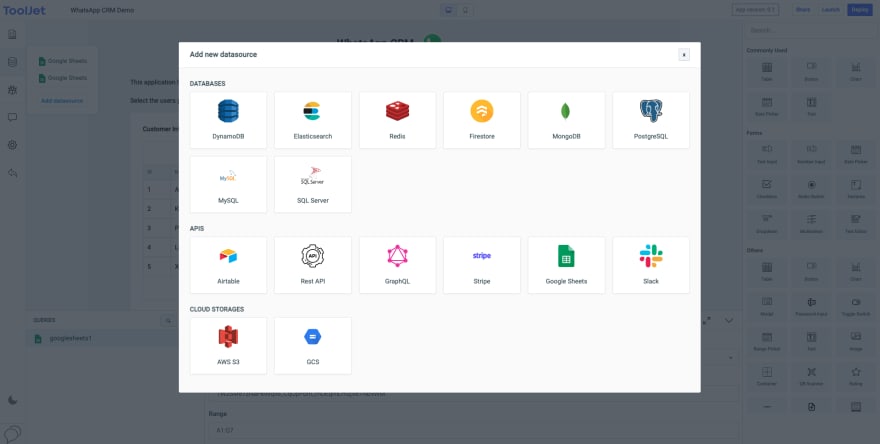
Task: Open the app version selector
Action: (x=755, y=10)
